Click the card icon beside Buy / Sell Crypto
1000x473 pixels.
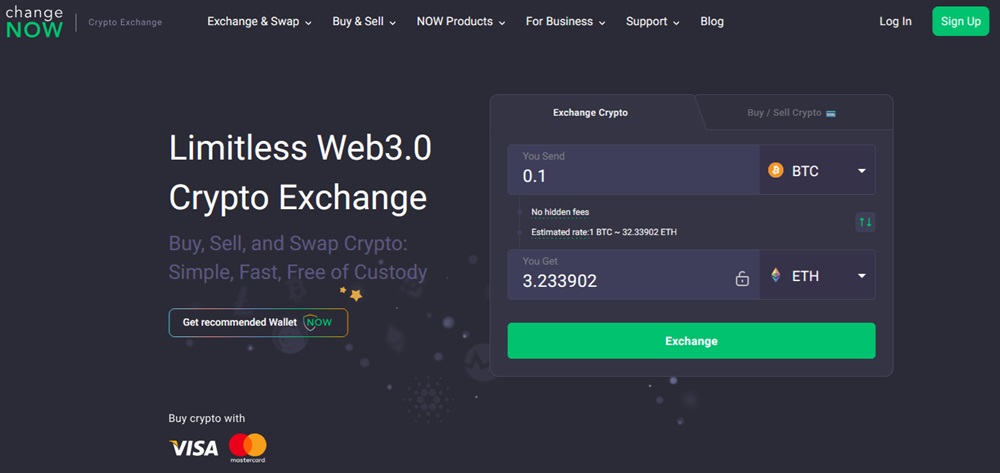(x=831, y=113)
